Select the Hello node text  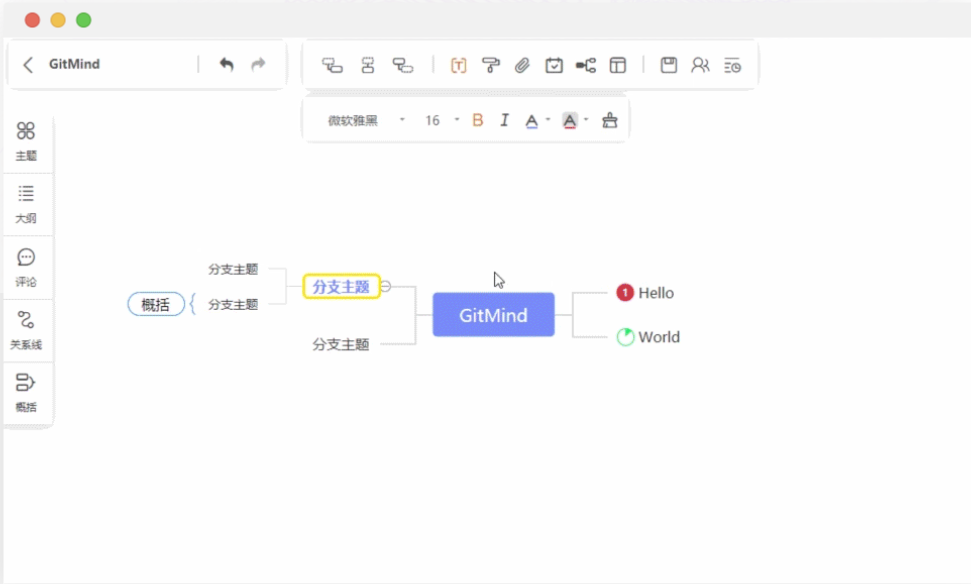[656, 293]
